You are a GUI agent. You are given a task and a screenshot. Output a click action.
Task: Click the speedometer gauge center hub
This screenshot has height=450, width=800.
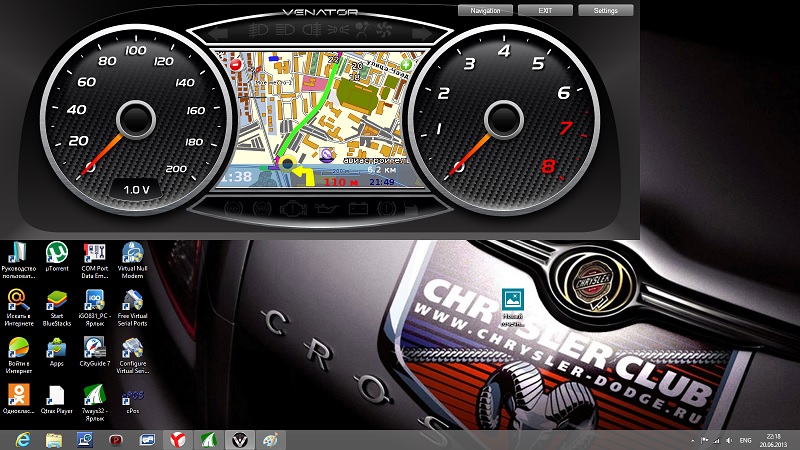[136, 119]
